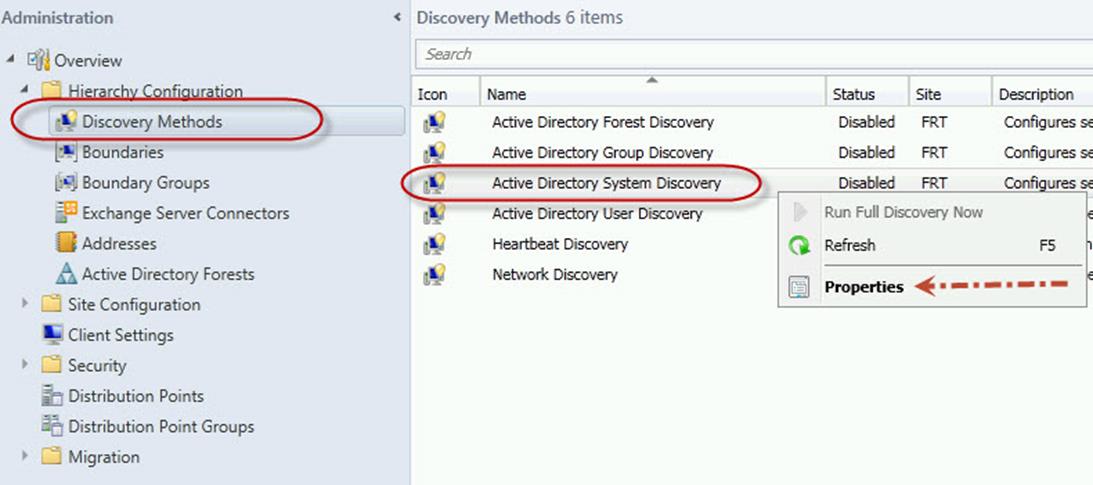Click the Active Directory Group Discovery row icon
1093x485 pixels.
[434, 152]
